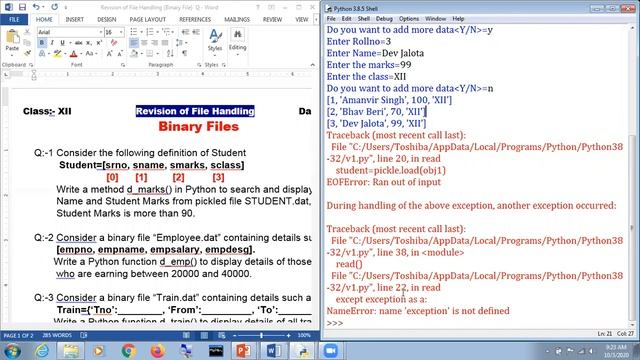This screenshot has height=360, width=640.
Task: Click the Multilevel list icon
Action: tap(166, 32)
